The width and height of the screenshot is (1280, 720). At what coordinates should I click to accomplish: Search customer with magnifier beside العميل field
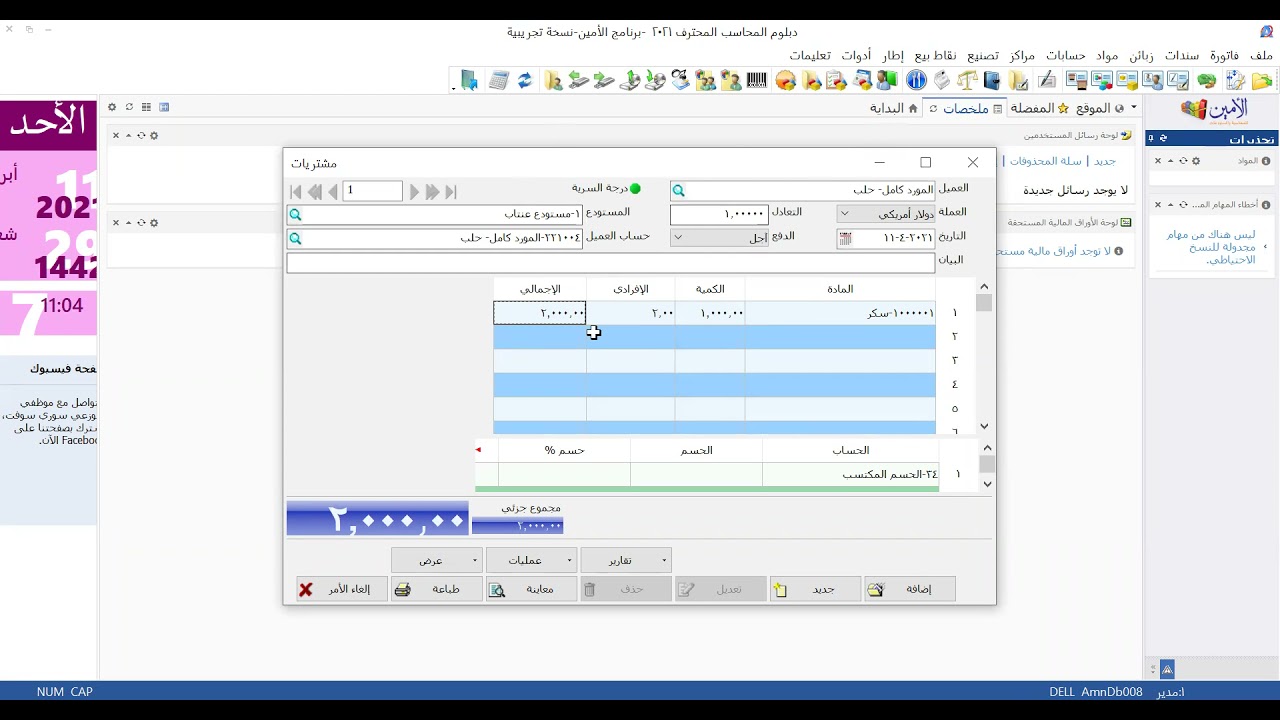pyautogui.click(x=679, y=190)
